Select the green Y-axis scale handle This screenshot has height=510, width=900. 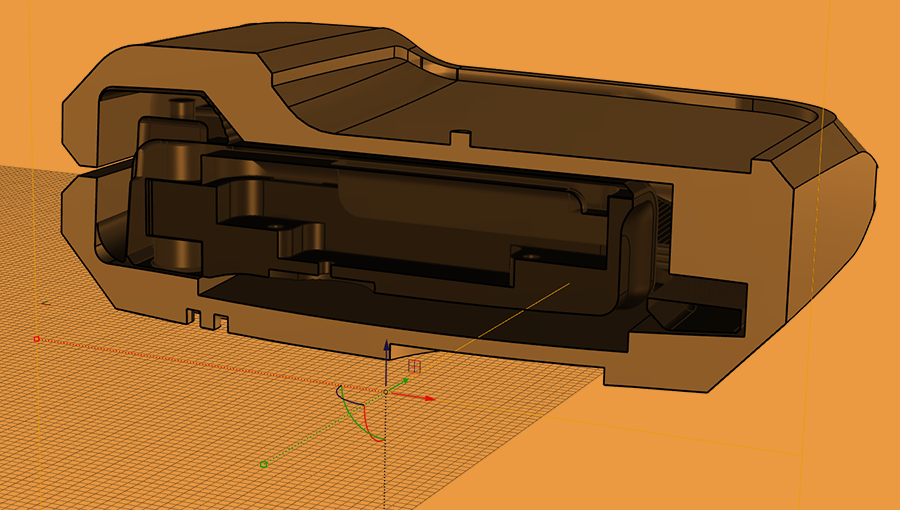tap(263, 464)
